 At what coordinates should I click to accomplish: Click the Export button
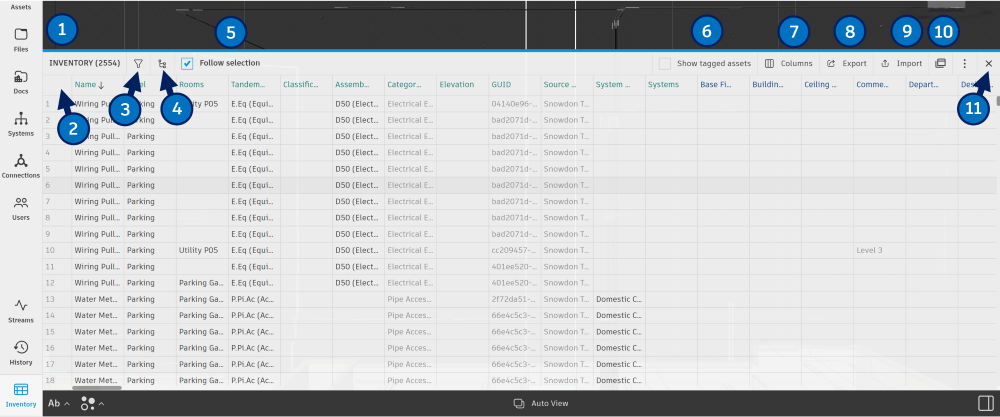[846, 63]
